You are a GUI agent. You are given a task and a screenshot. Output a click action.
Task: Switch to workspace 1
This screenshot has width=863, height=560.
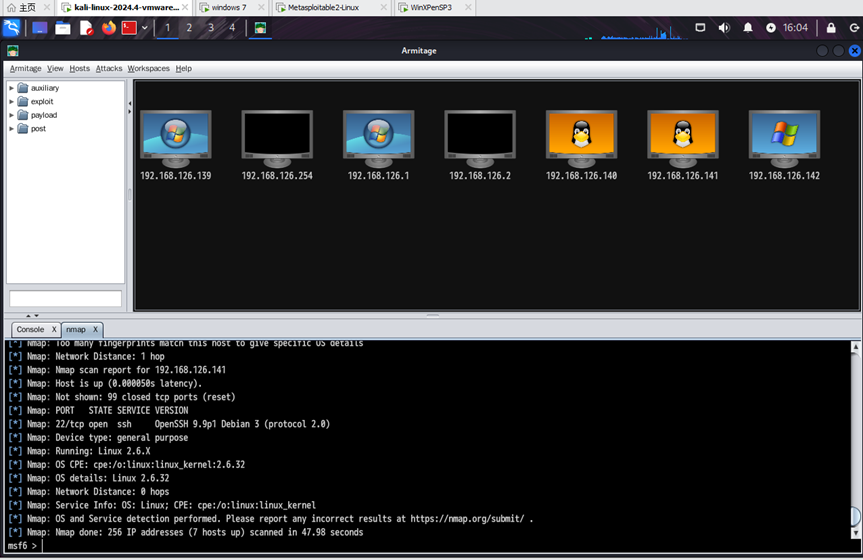click(168, 28)
